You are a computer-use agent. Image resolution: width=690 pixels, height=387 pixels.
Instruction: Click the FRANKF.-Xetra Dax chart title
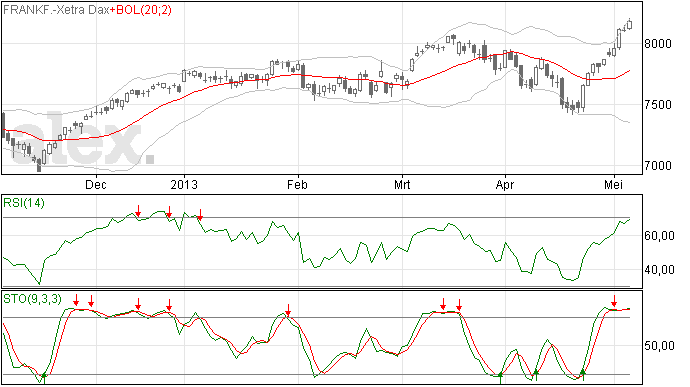(x=56, y=10)
